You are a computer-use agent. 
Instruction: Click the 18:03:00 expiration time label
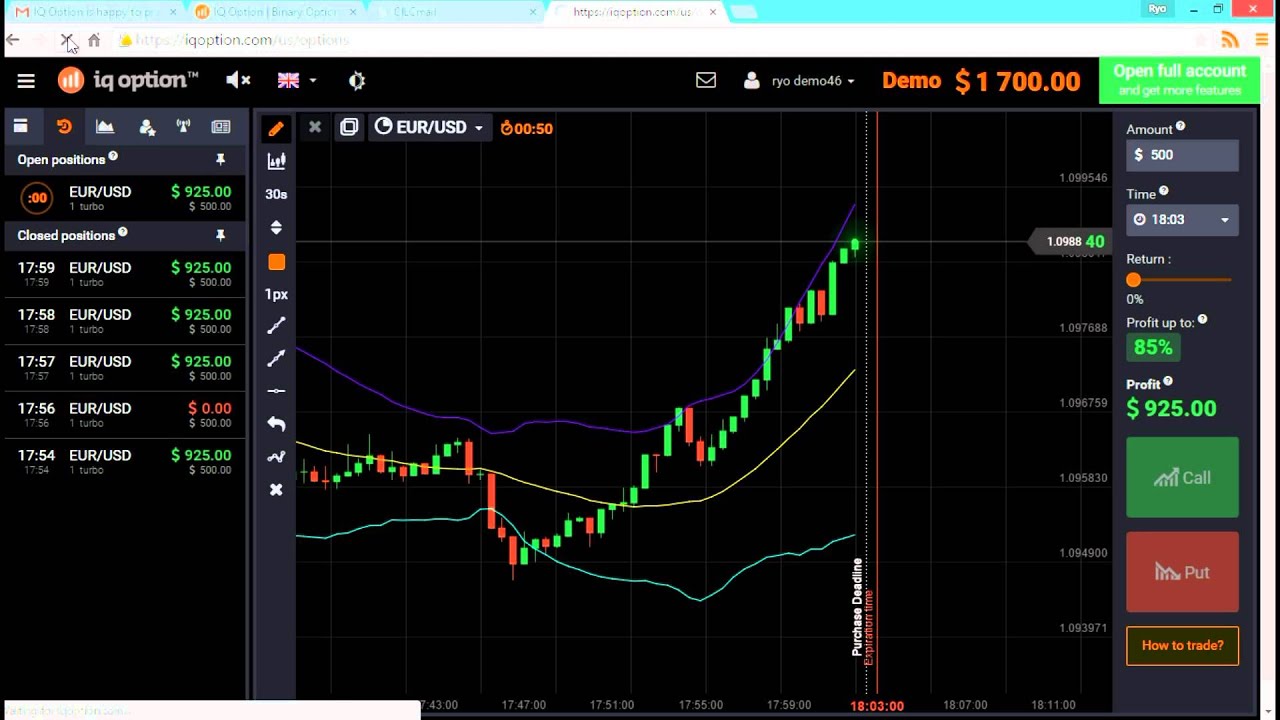tap(877, 705)
